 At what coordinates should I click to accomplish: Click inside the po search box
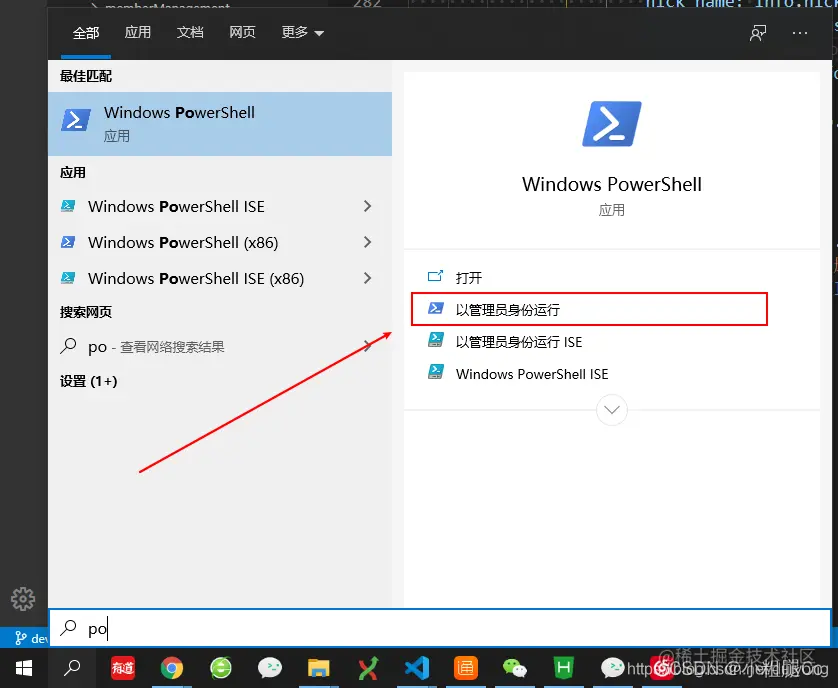[x=440, y=628]
